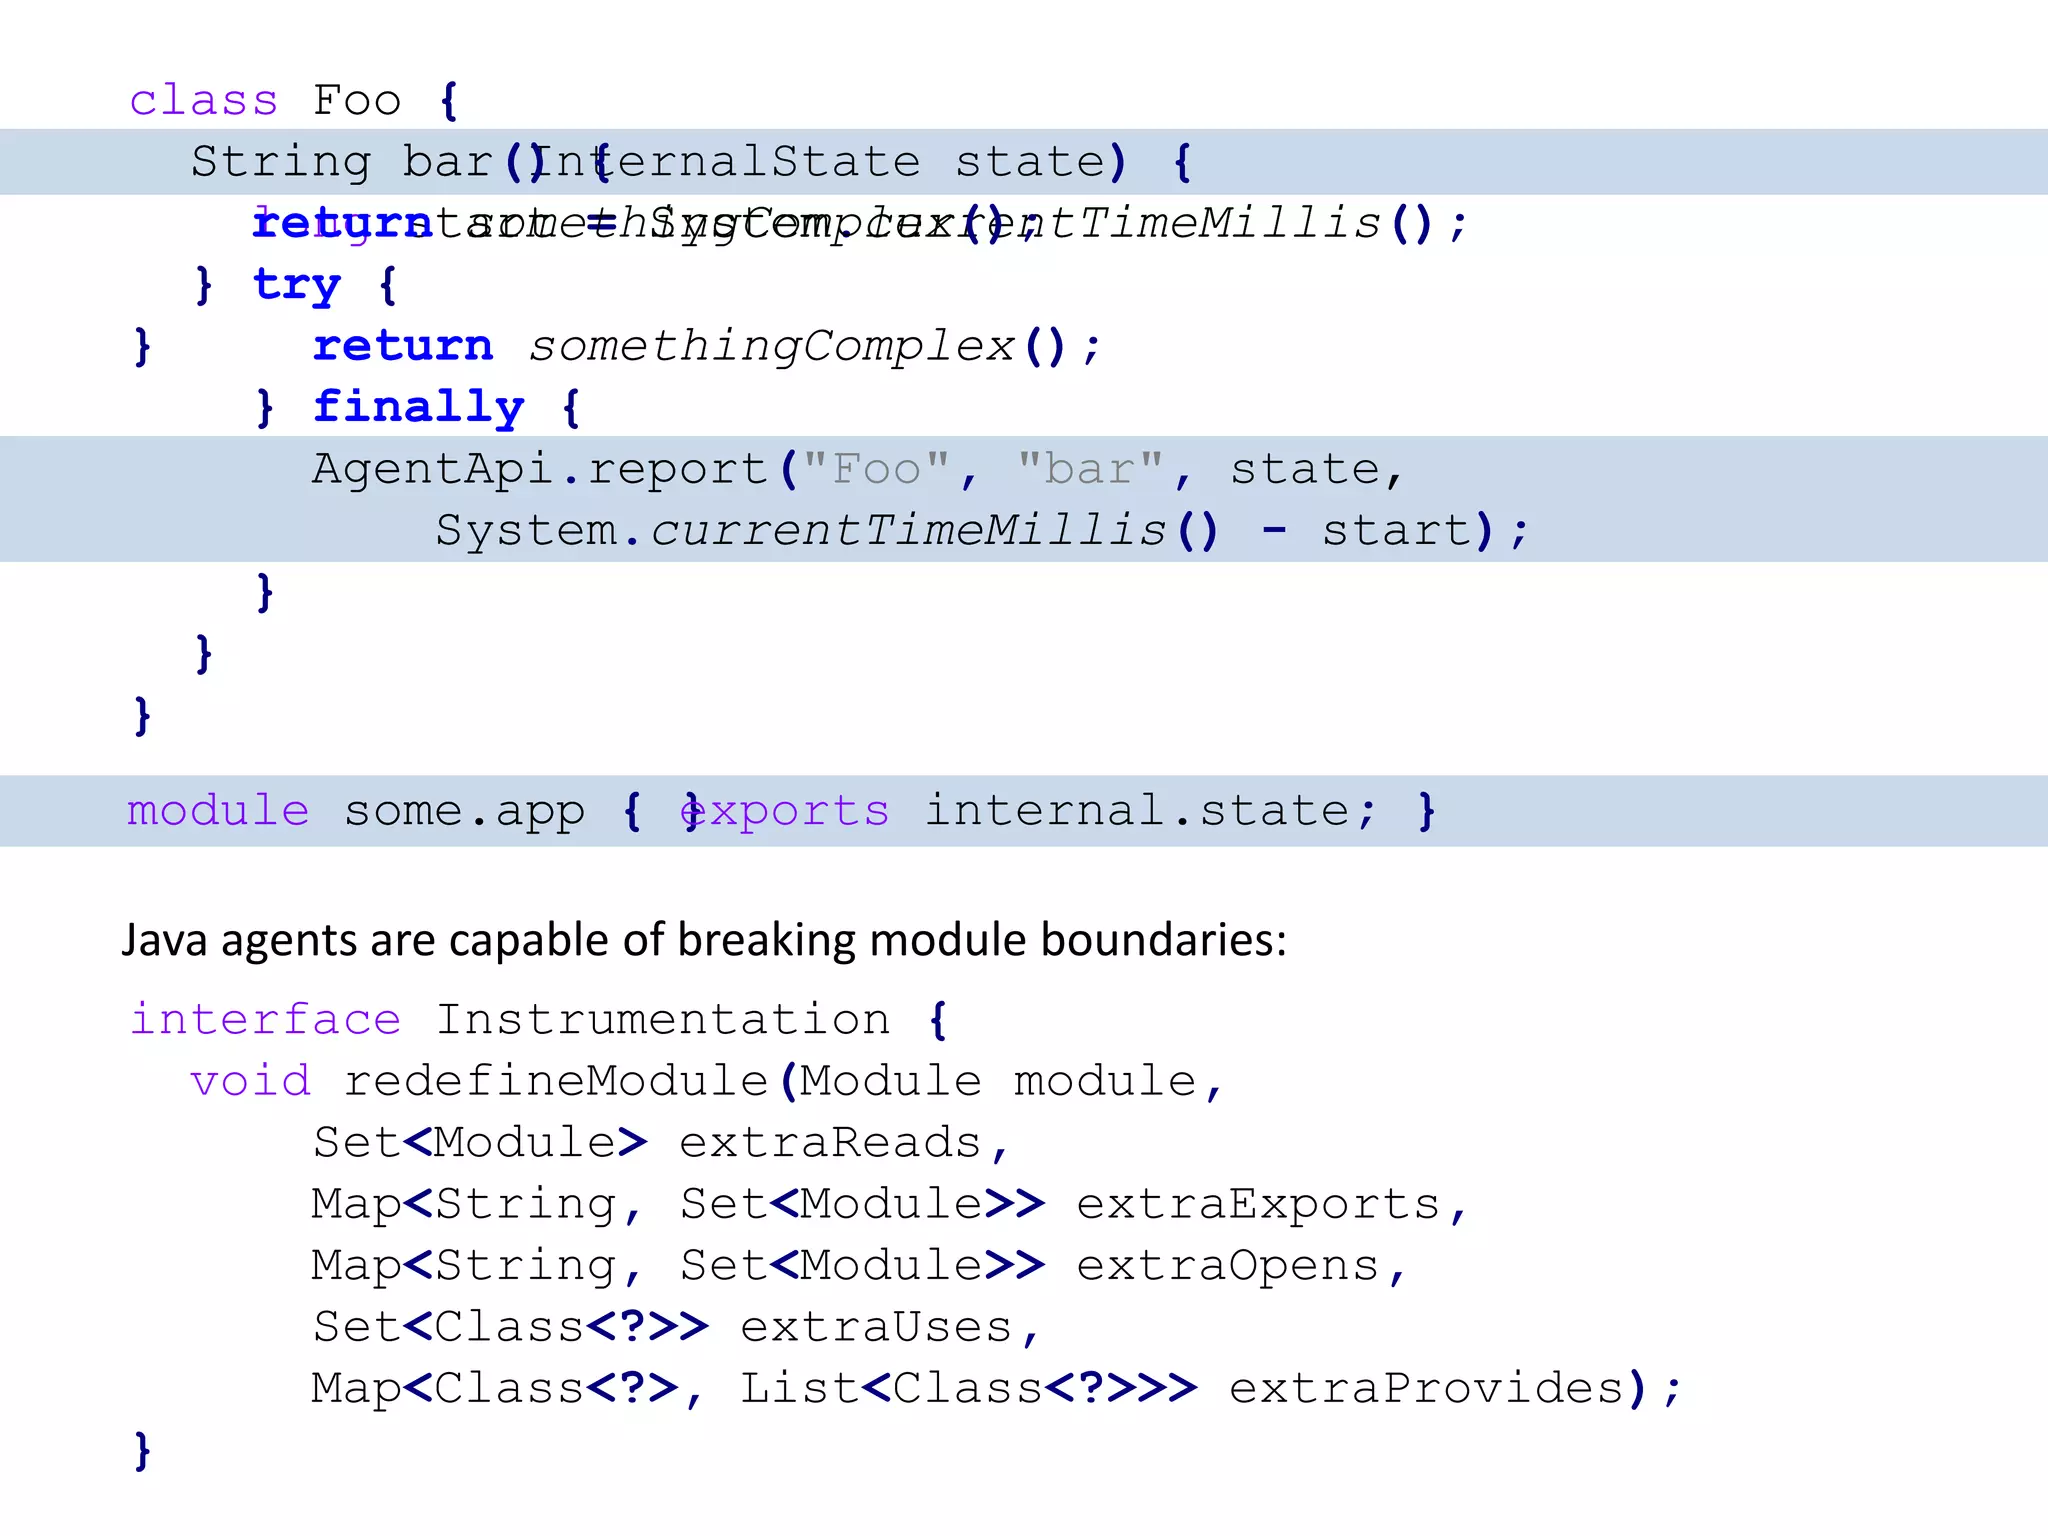Click the 'AgentApi.report("Foo", "bar", state,' line
This screenshot has width=2048, height=1536.
(x=858, y=469)
